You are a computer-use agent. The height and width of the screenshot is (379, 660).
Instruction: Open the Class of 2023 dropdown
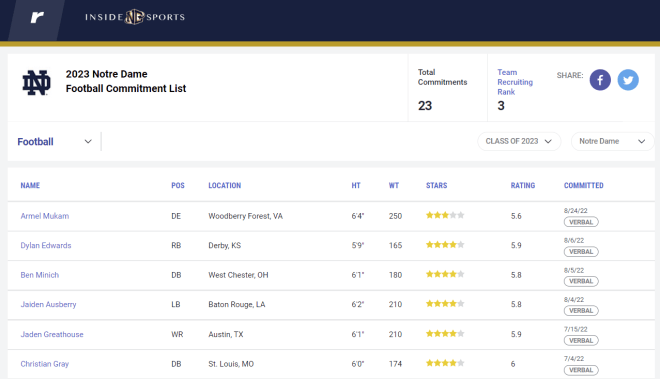(519, 141)
